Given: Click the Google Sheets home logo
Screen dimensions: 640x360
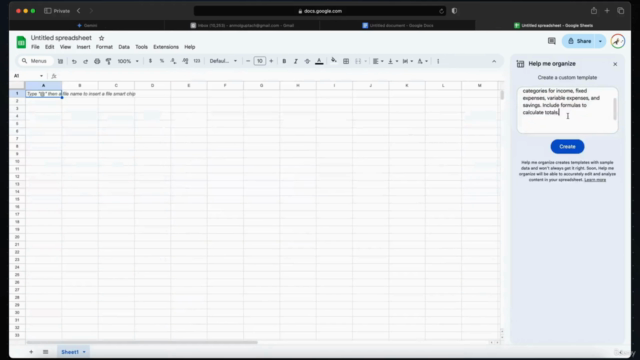Looking at the screenshot, I should pyautogui.click(x=21, y=42).
